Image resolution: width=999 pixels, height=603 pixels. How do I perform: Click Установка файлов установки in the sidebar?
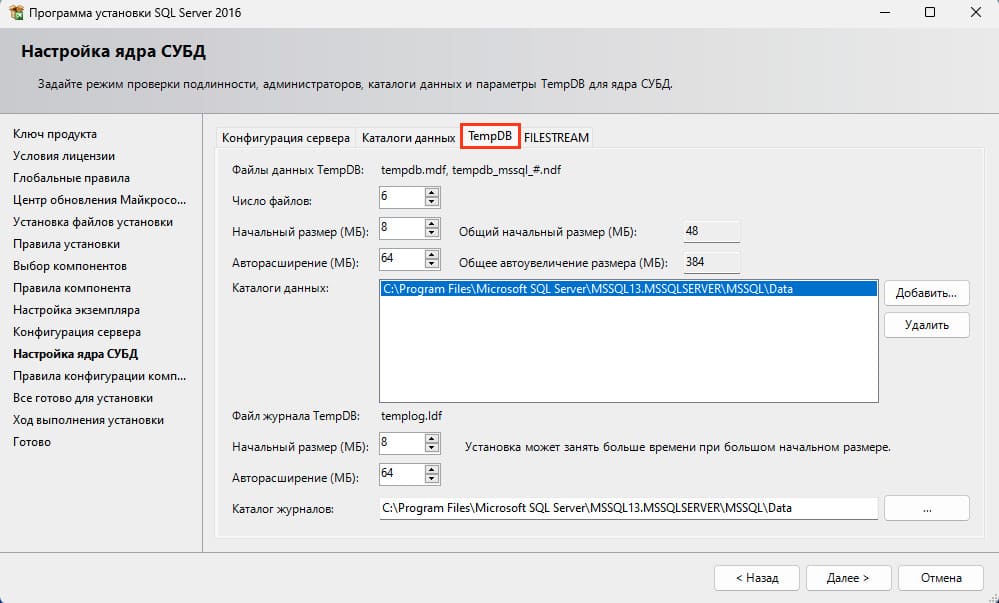click(93, 222)
